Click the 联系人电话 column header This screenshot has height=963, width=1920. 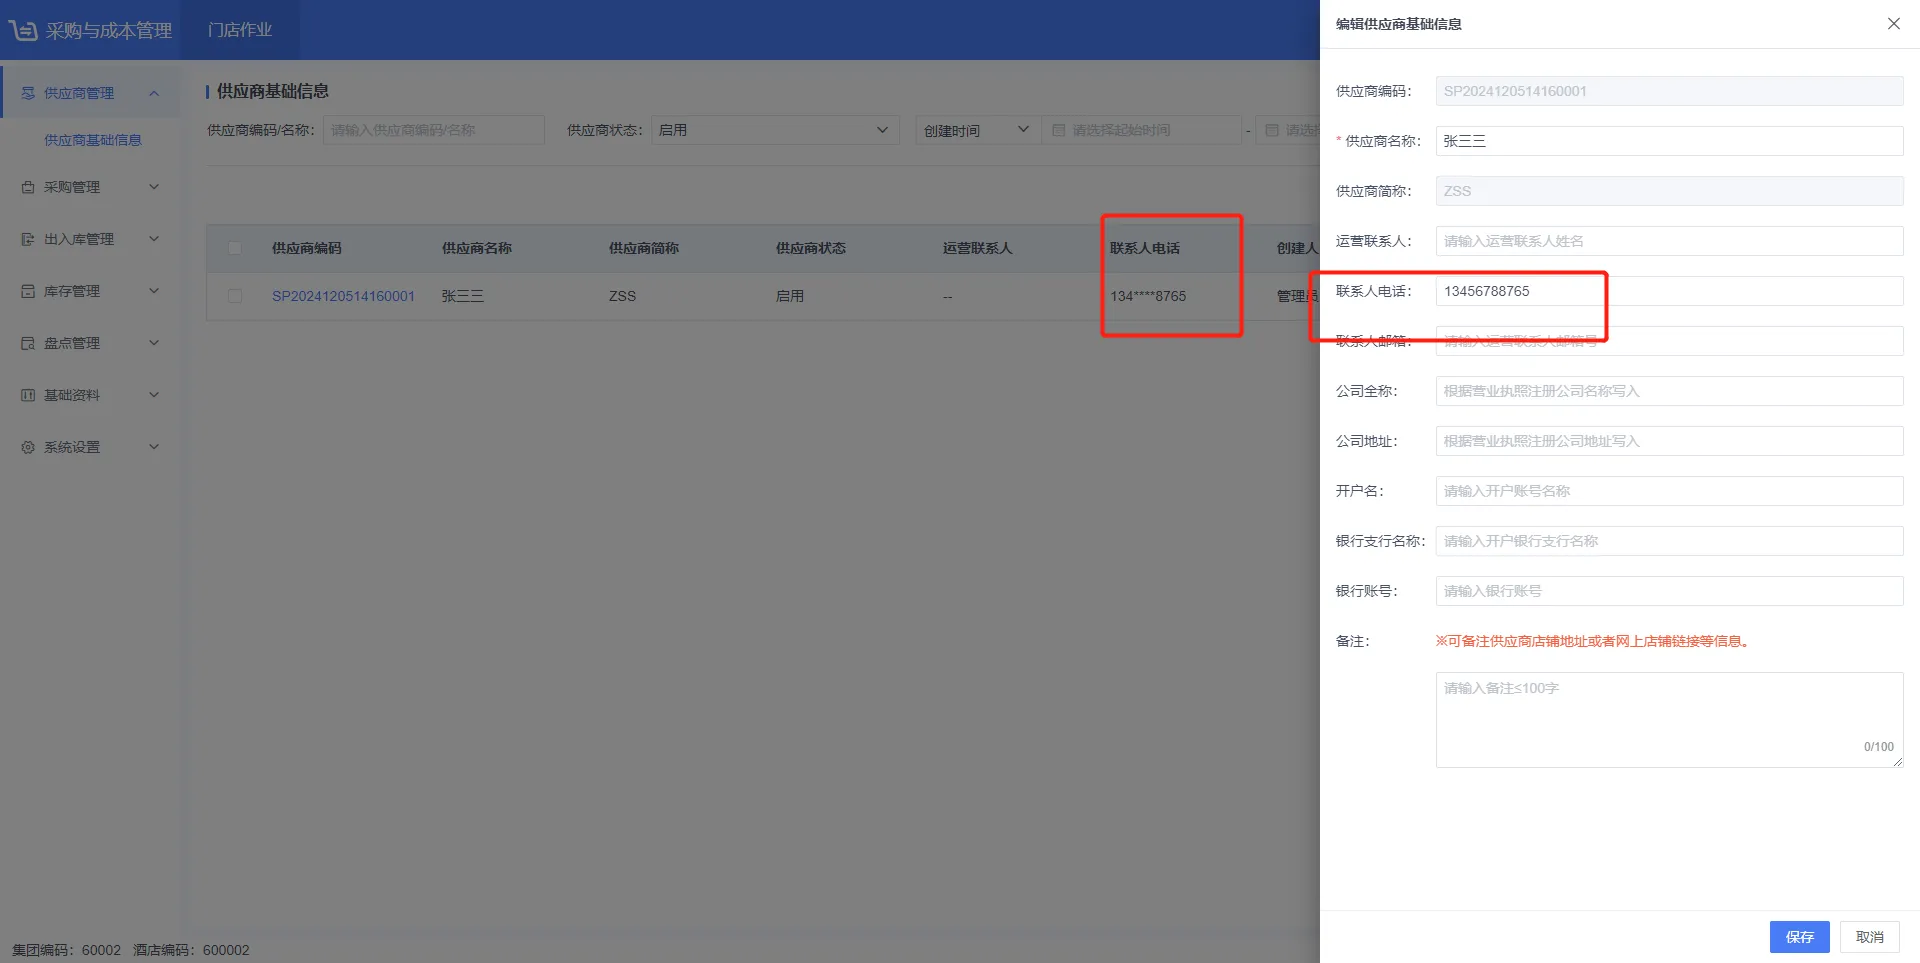coord(1145,248)
